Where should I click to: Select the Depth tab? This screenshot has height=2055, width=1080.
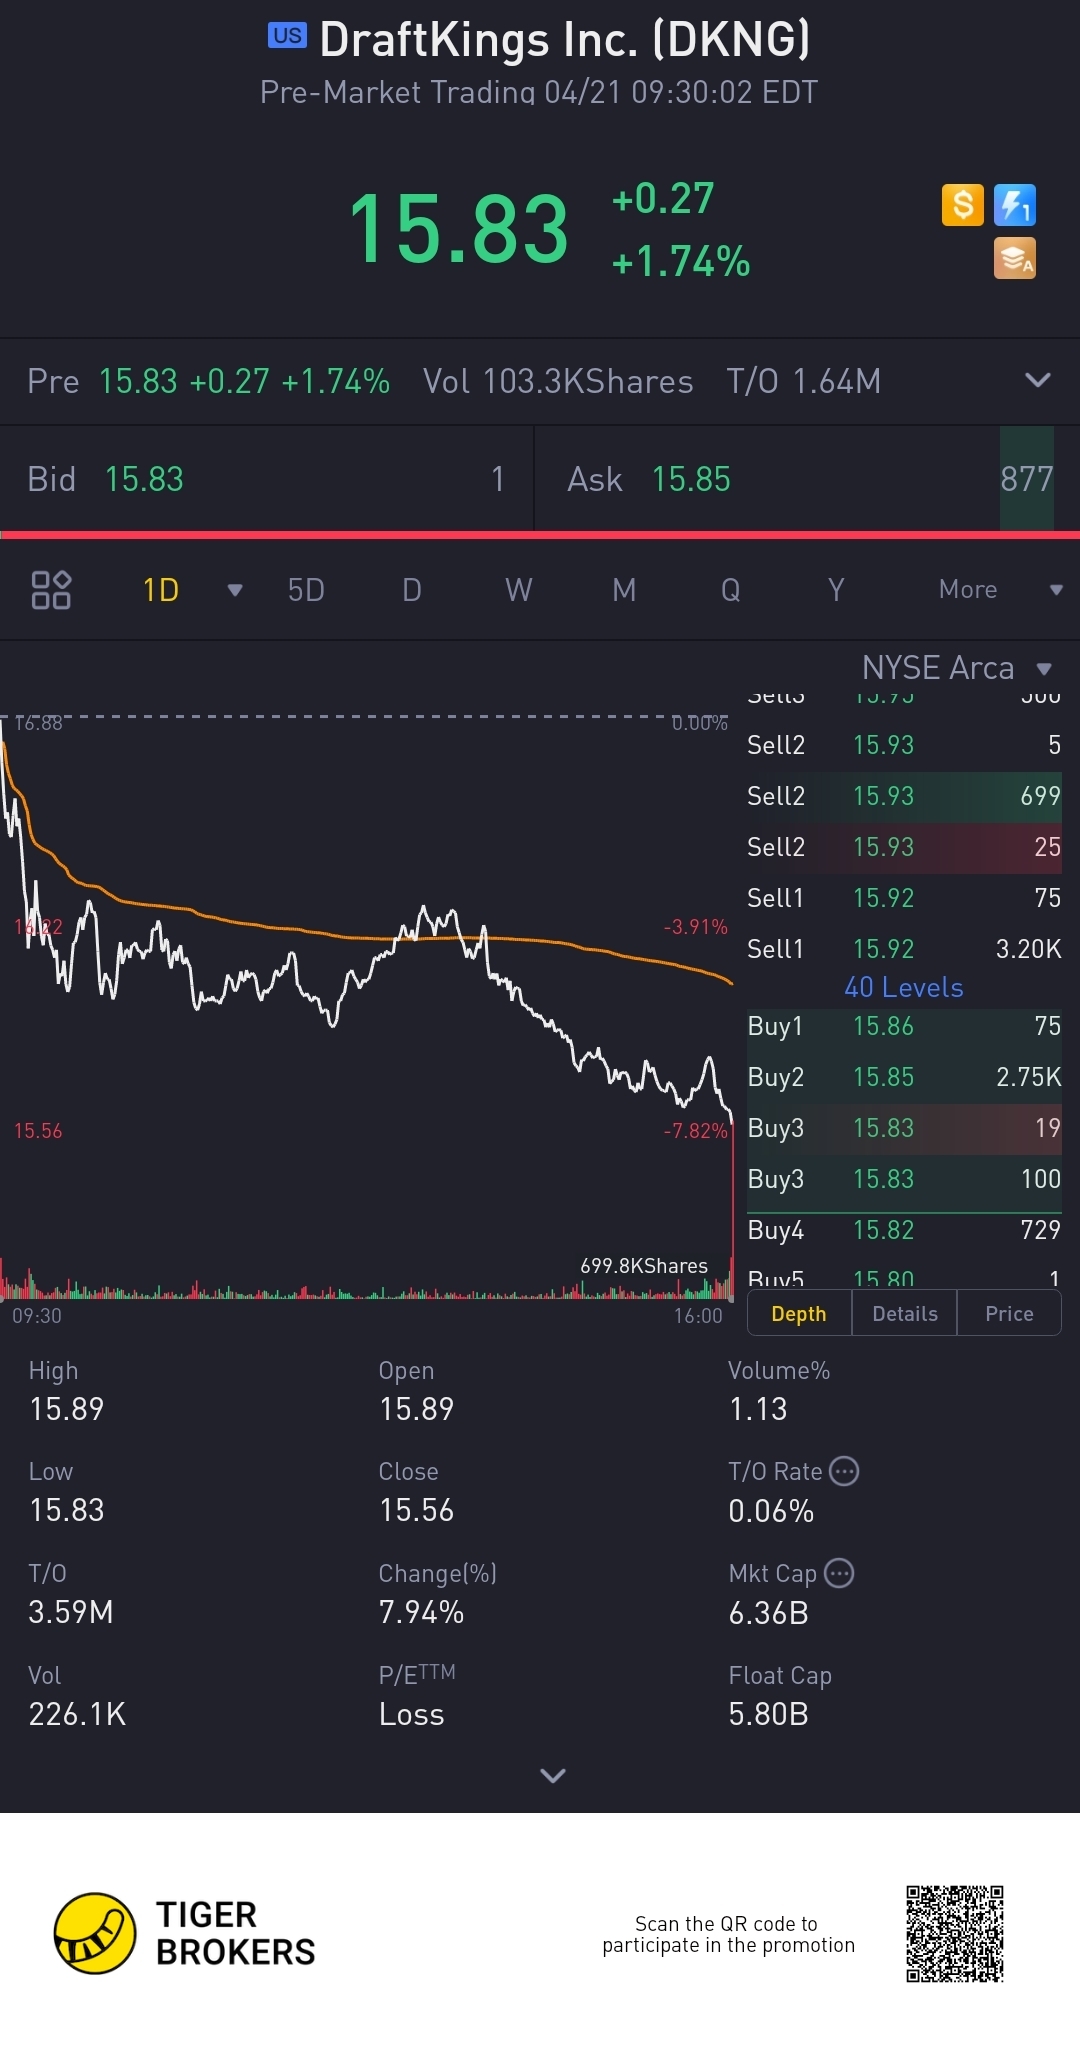point(799,1314)
